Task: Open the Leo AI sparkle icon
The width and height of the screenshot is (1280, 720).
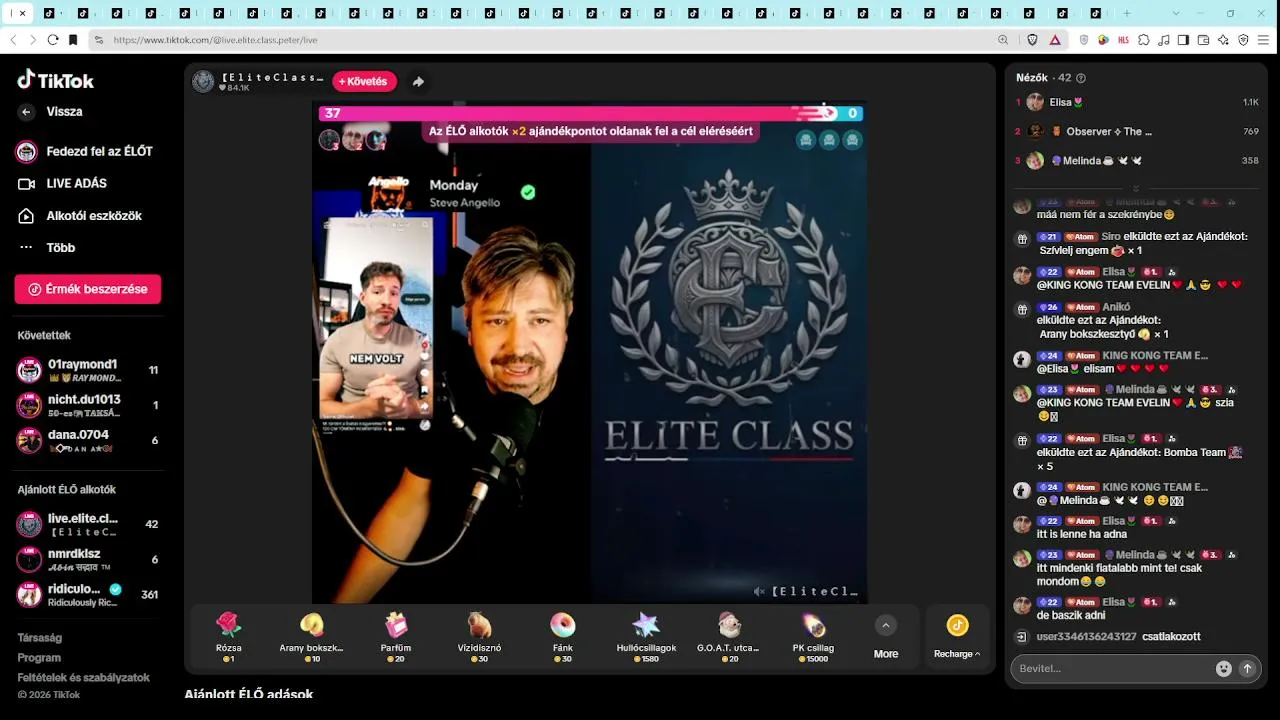Action: click(1224, 40)
